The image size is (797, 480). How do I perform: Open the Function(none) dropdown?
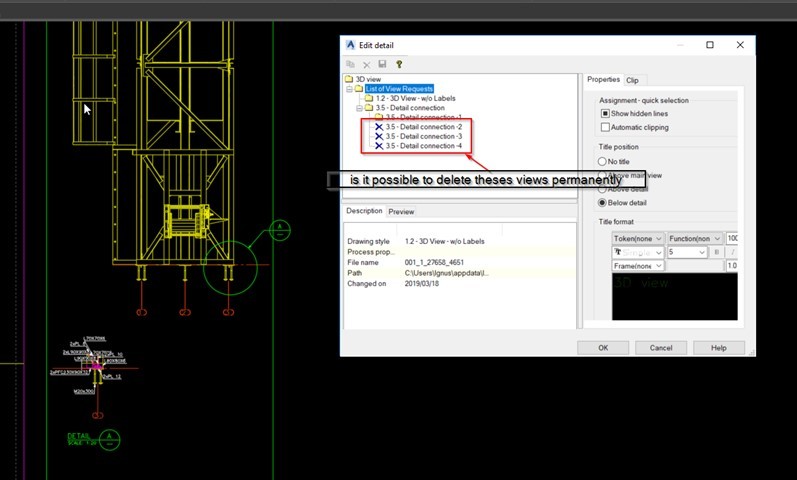click(694, 238)
